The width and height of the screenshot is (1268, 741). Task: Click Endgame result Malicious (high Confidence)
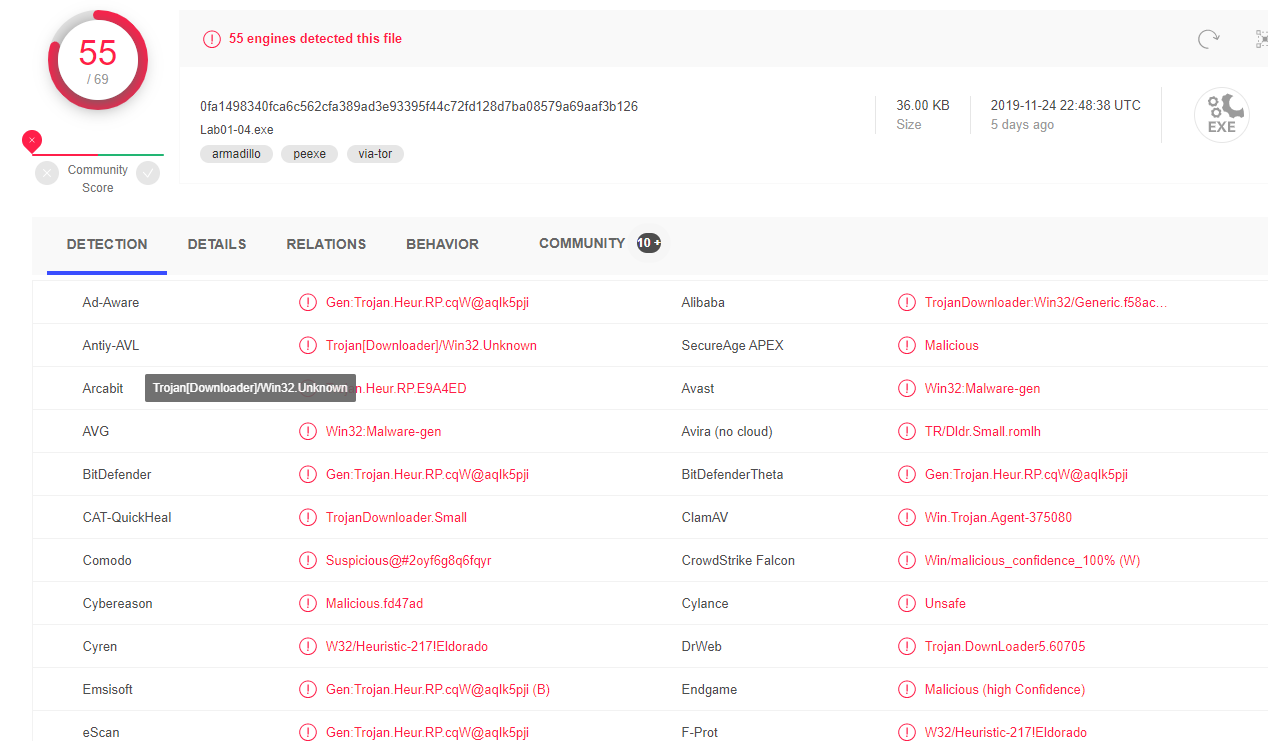(x=1005, y=689)
